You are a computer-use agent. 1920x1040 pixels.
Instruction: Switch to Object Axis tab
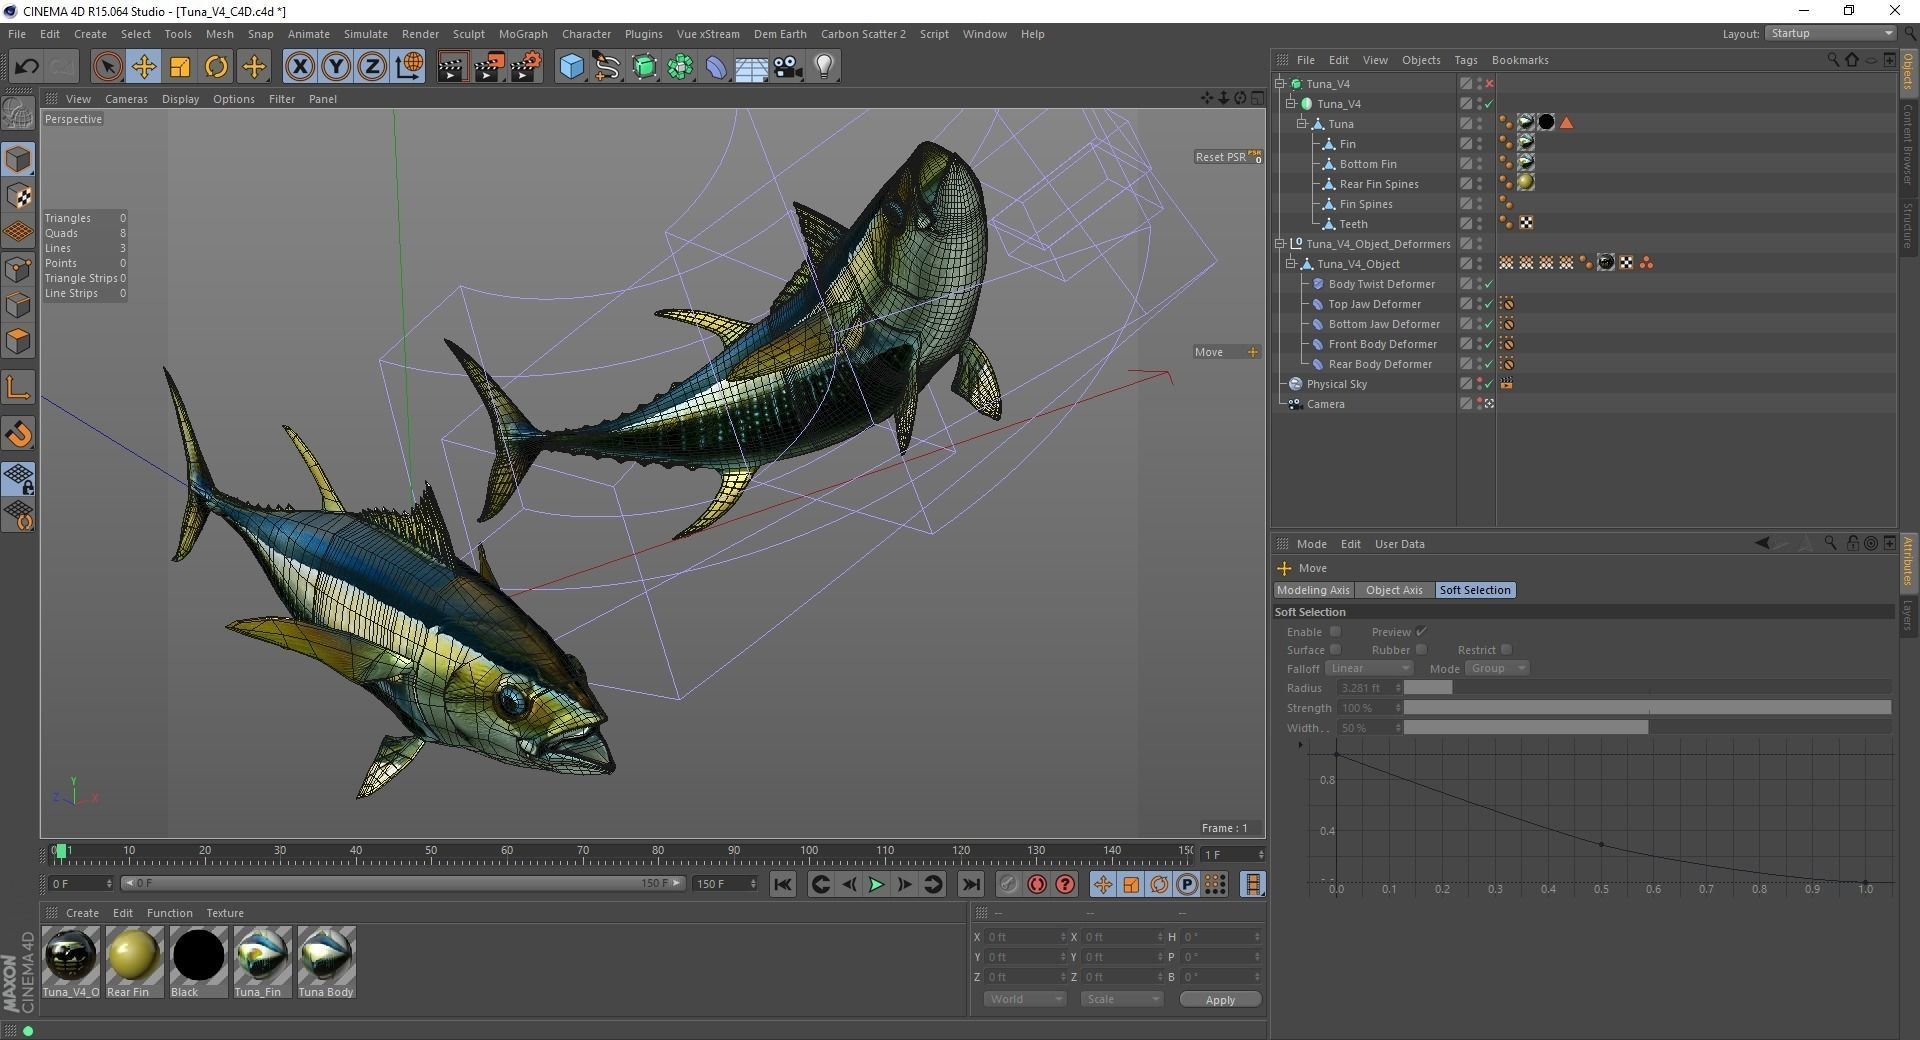click(x=1394, y=590)
